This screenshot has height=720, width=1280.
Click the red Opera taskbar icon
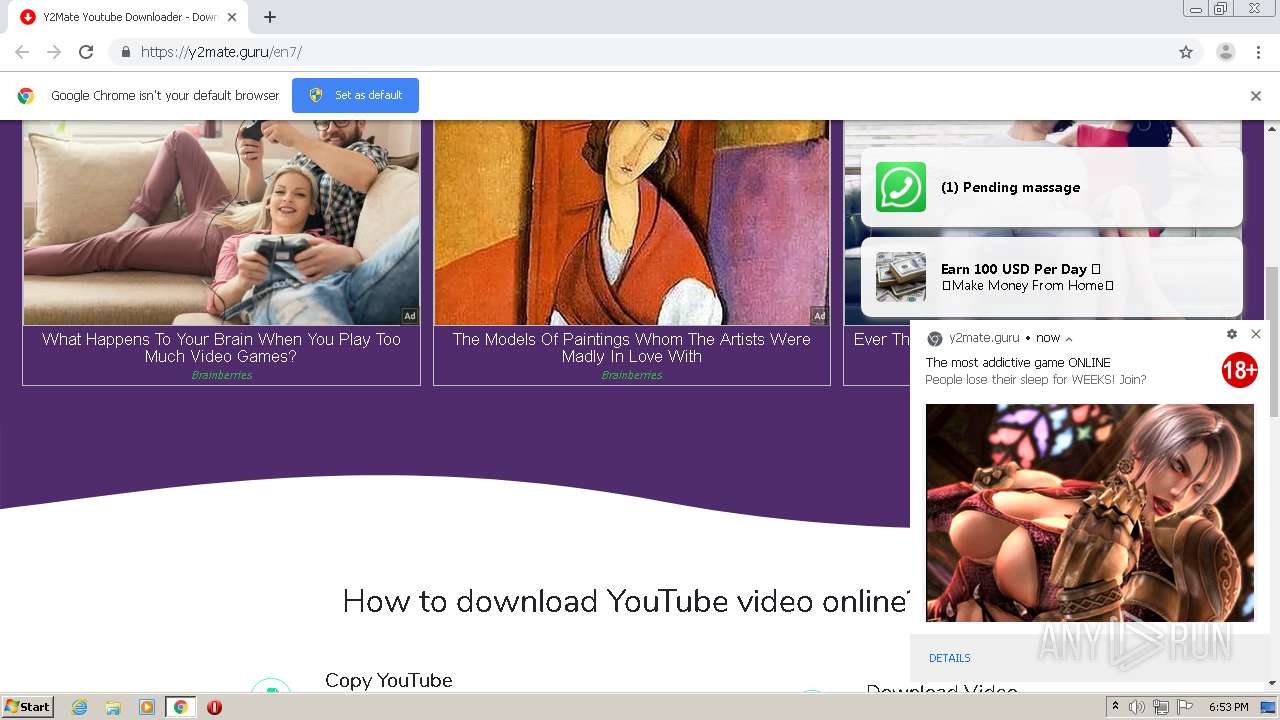coord(214,707)
